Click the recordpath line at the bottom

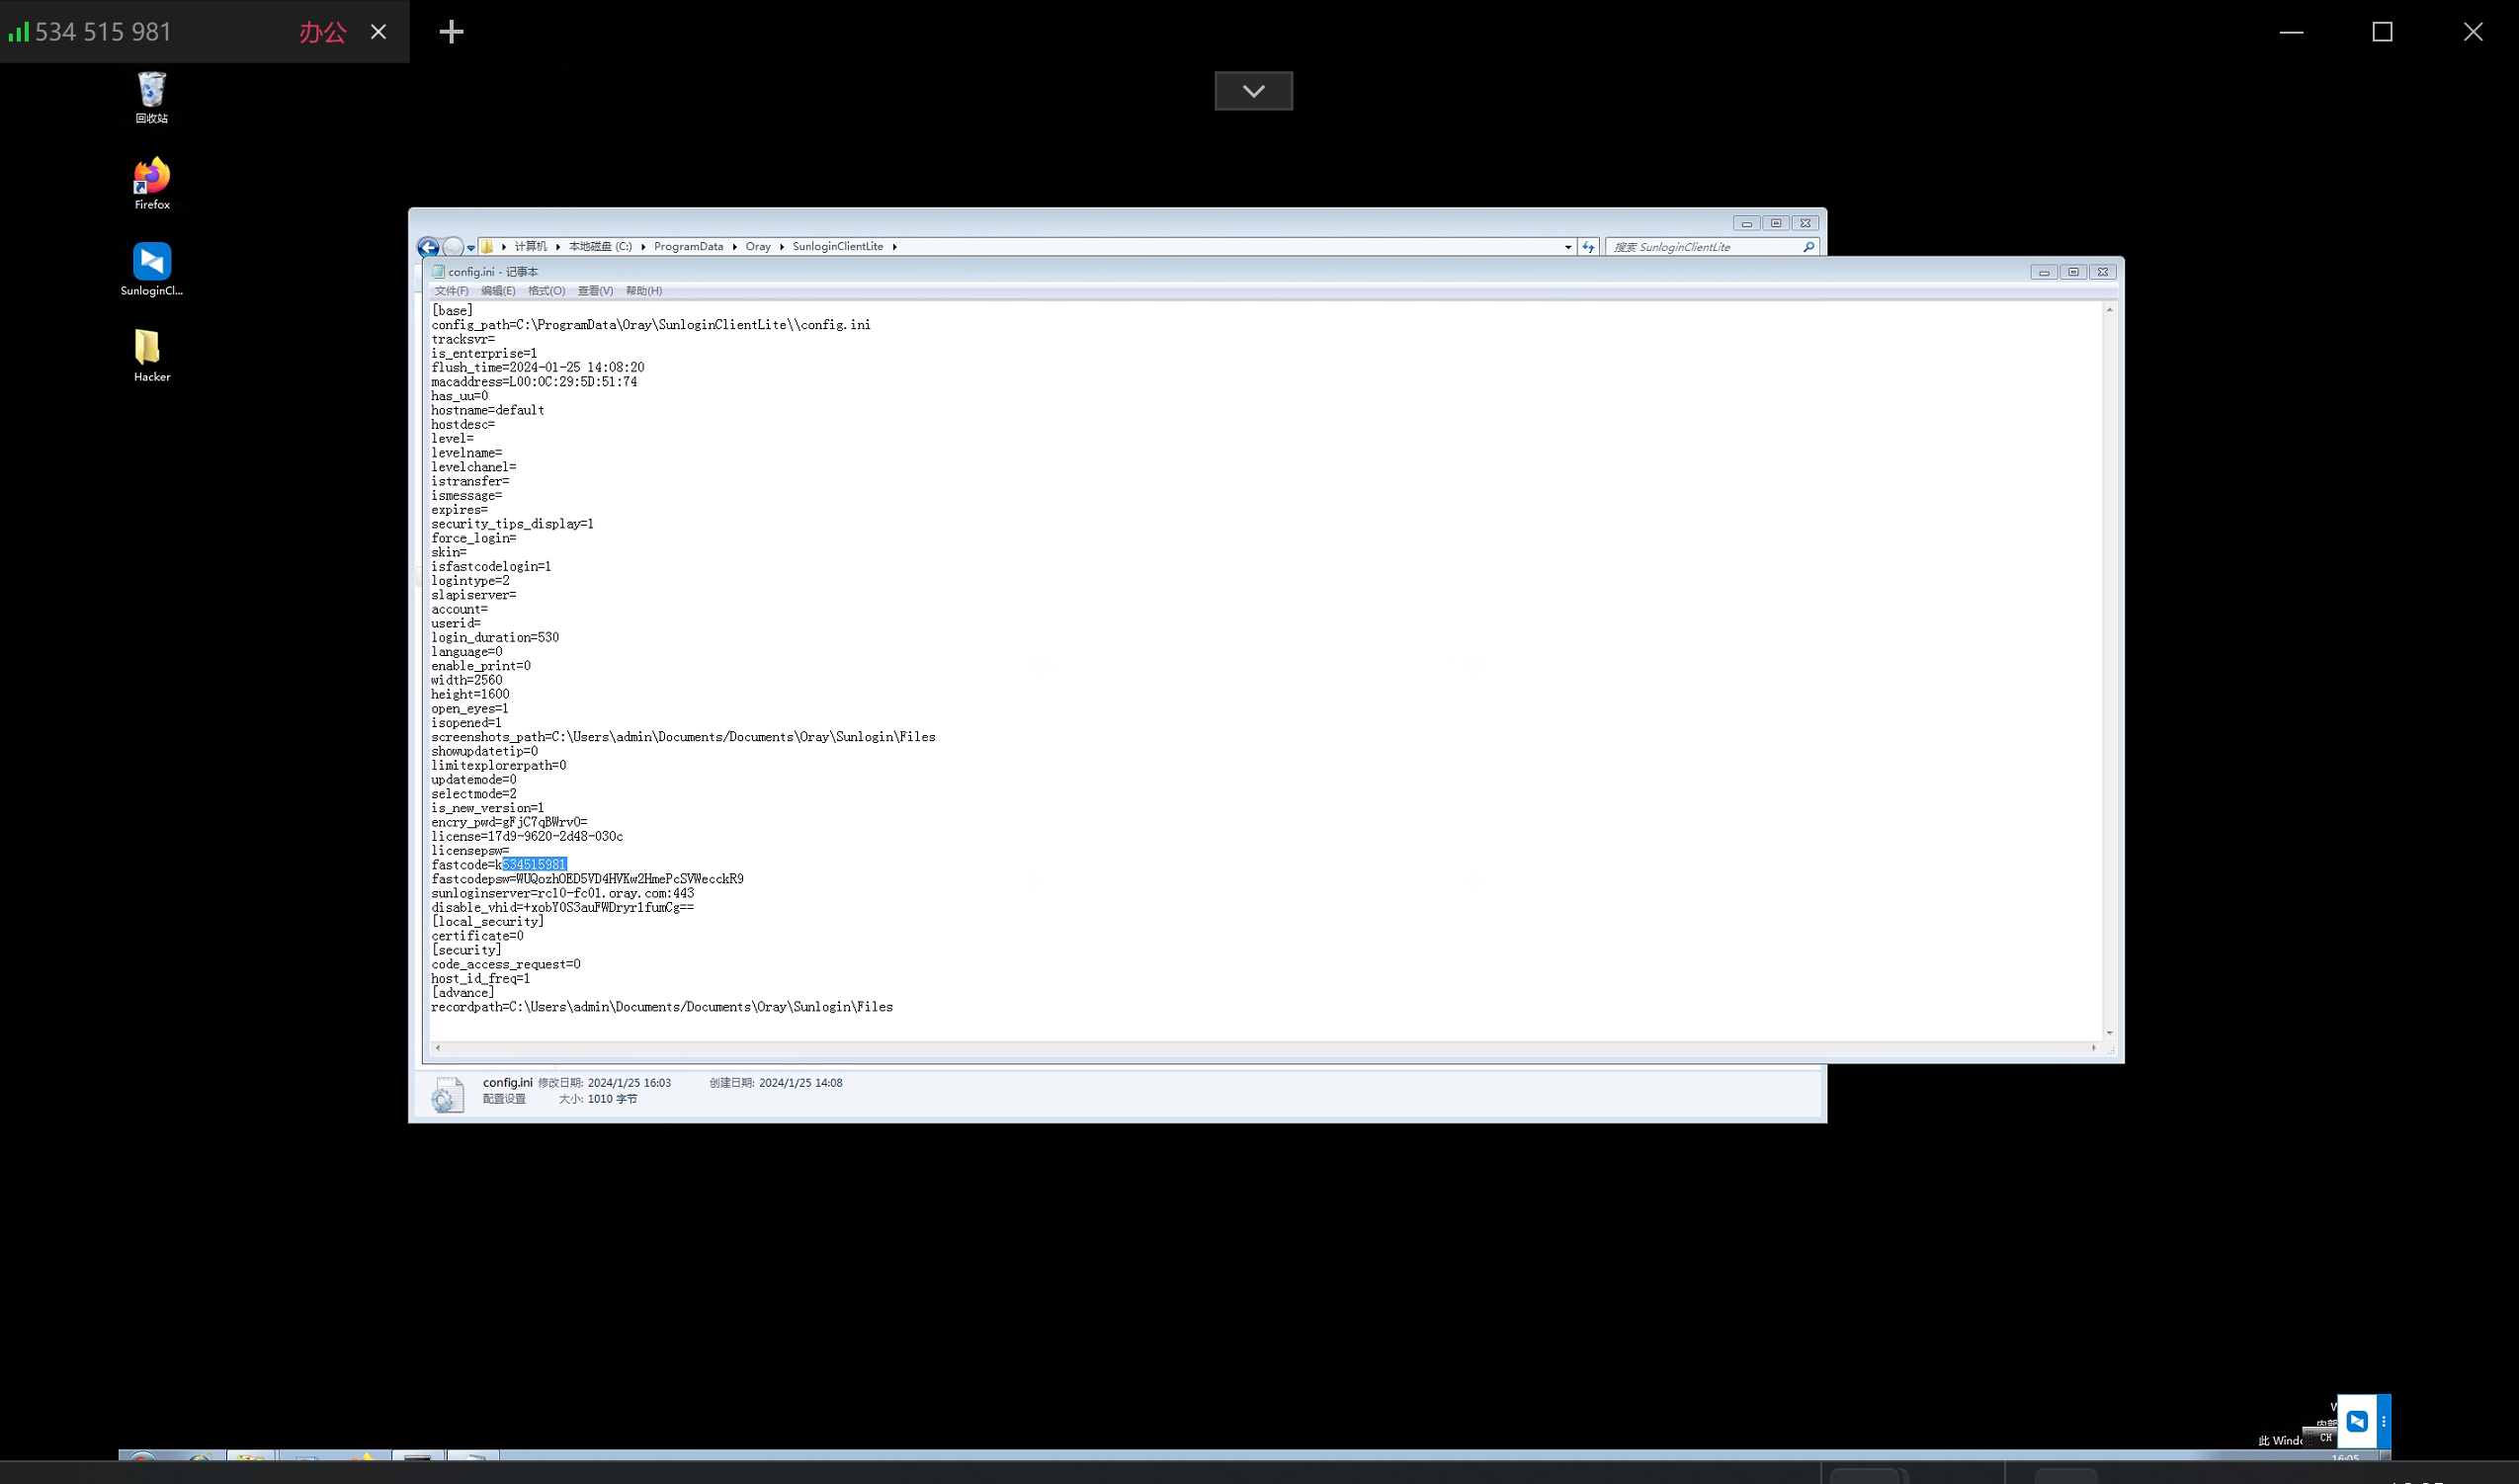662,1007
